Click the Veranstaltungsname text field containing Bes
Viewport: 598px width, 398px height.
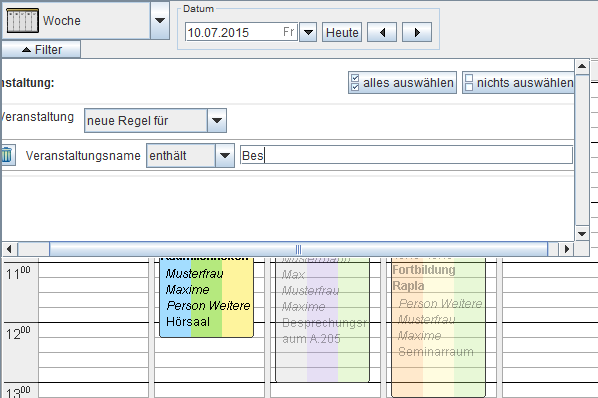point(407,156)
